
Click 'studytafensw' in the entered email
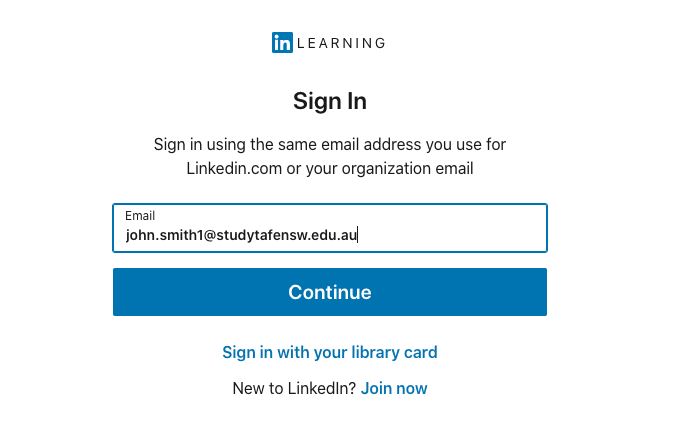pos(260,236)
